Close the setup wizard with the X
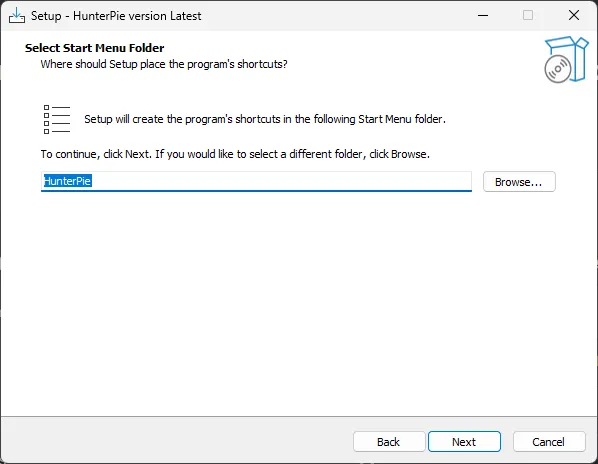The height and width of the screenshot is (464, 598). 574,16
